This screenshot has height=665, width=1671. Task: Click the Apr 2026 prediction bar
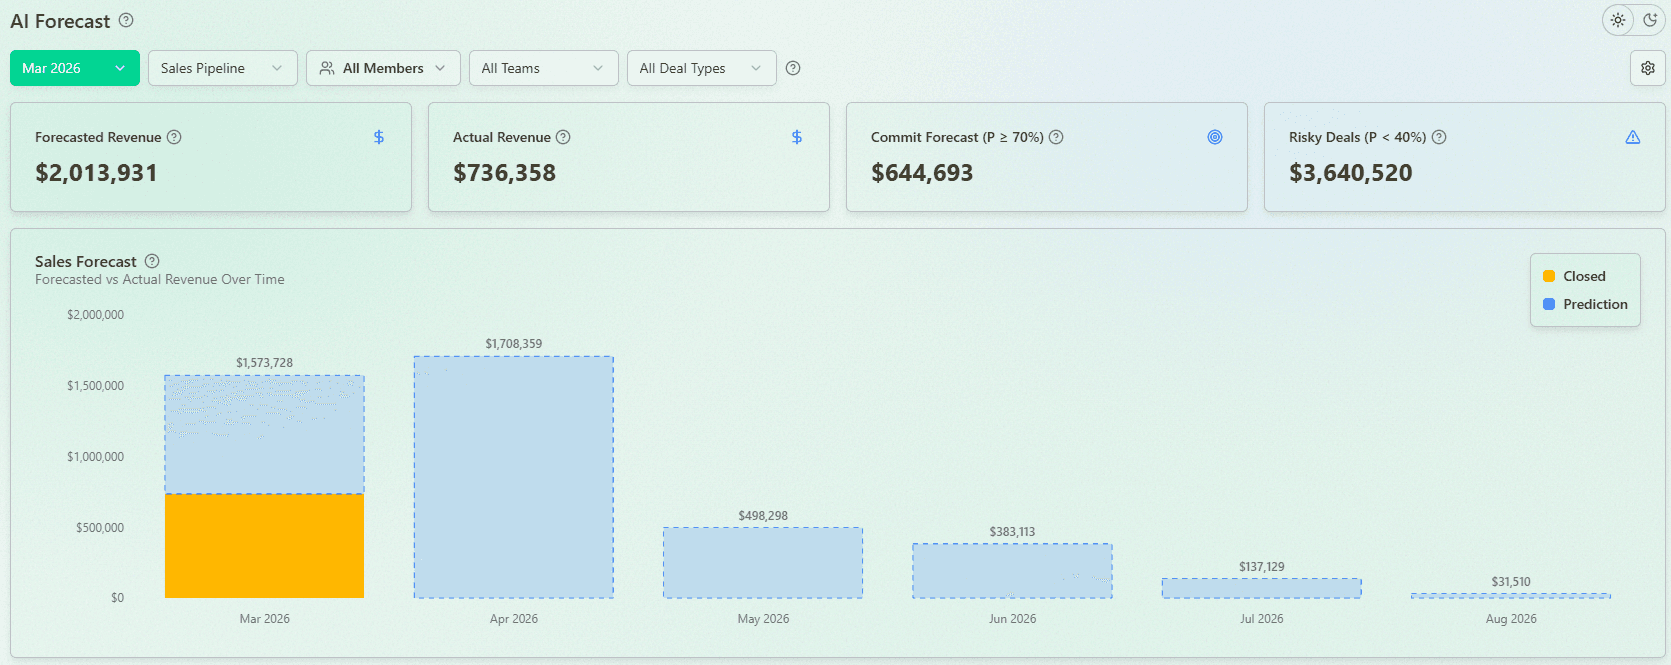pos(514,477)
